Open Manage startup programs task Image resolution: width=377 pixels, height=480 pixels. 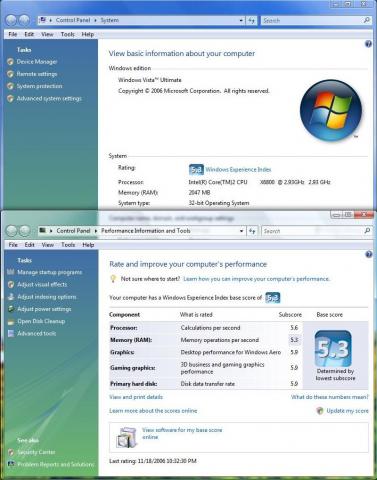click(50, 272)
